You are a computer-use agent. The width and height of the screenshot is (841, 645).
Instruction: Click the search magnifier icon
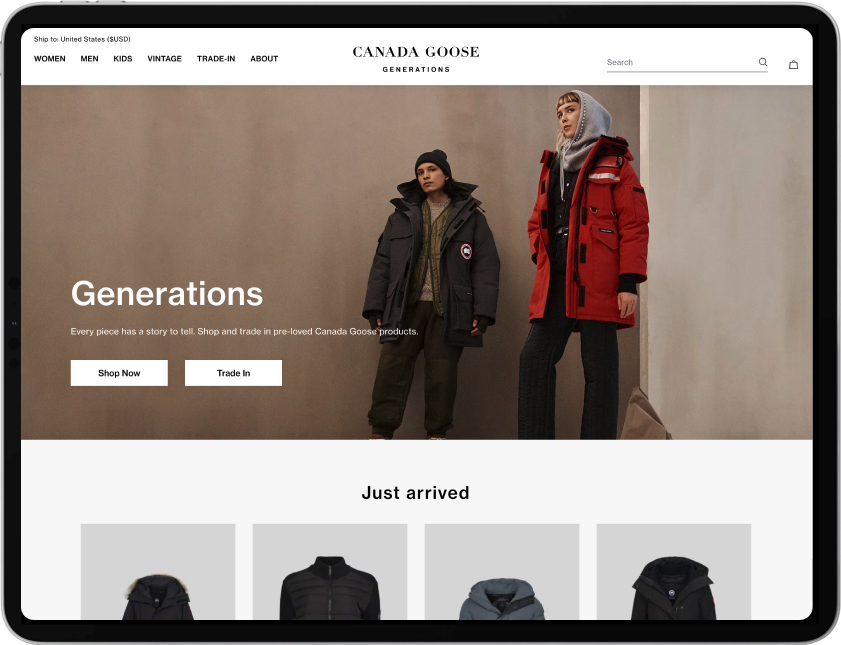coord(763,62)
